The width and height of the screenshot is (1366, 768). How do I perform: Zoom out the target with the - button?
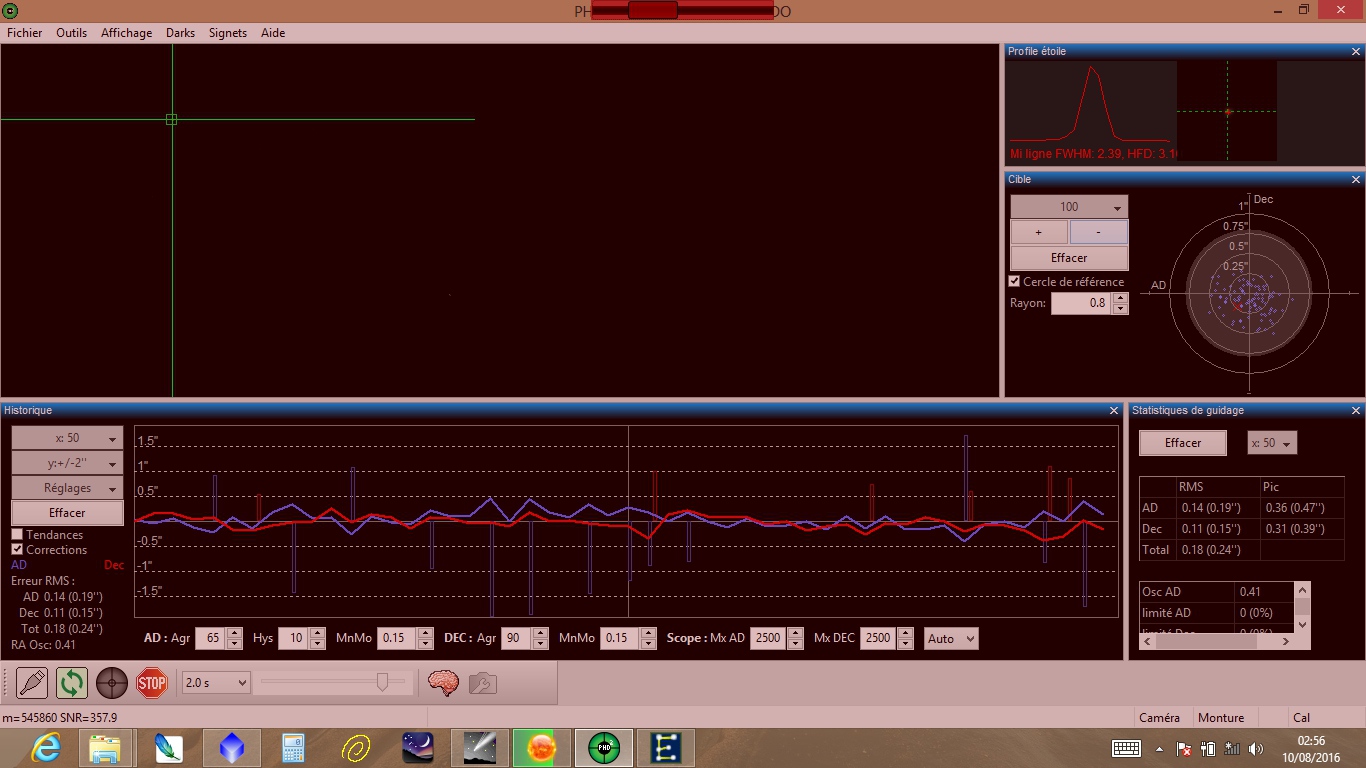point(1099,232)
